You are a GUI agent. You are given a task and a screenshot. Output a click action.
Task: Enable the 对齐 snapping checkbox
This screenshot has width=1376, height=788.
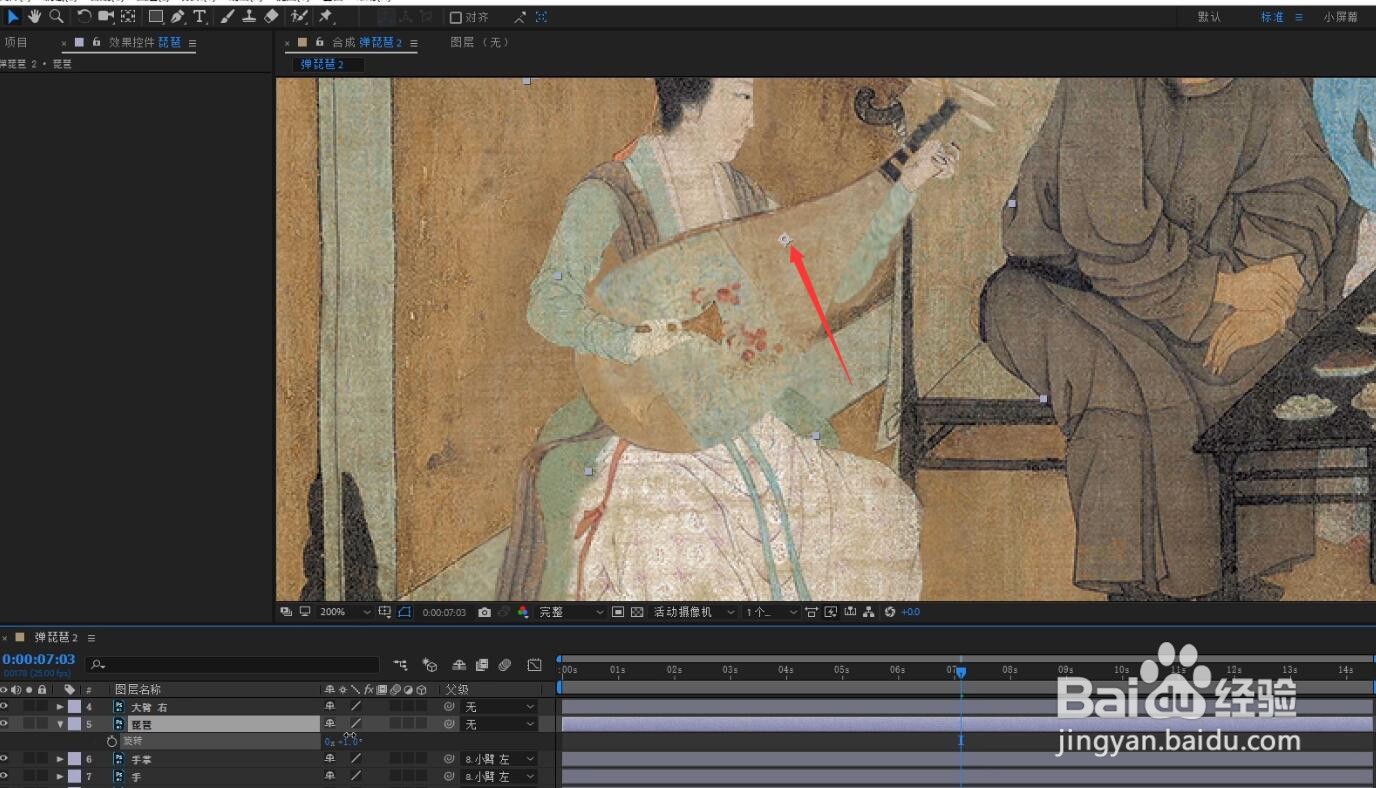455,17
